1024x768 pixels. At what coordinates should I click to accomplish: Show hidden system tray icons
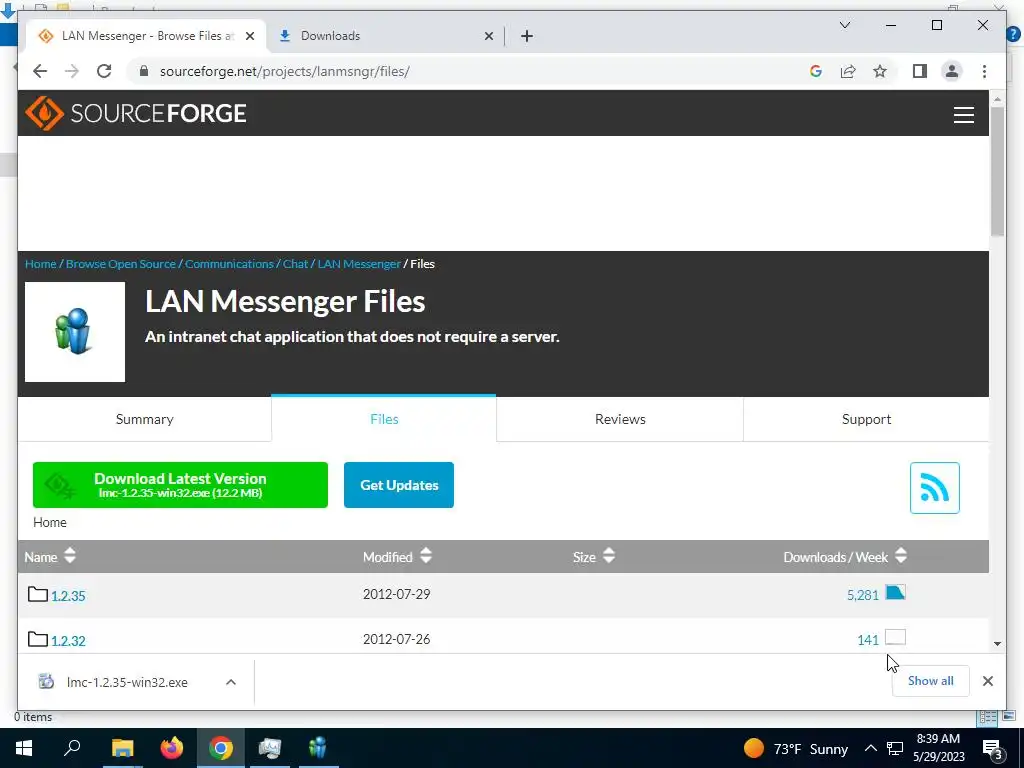point(871,748)
